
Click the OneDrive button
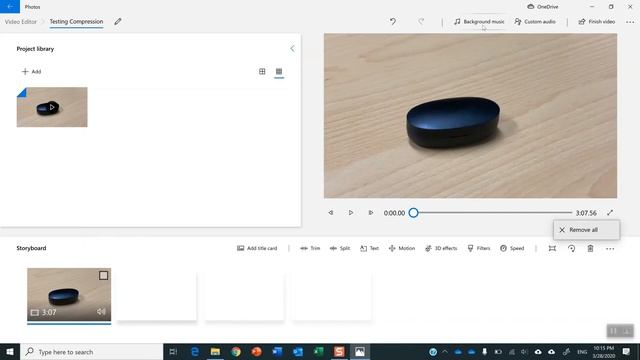point(543,7)
